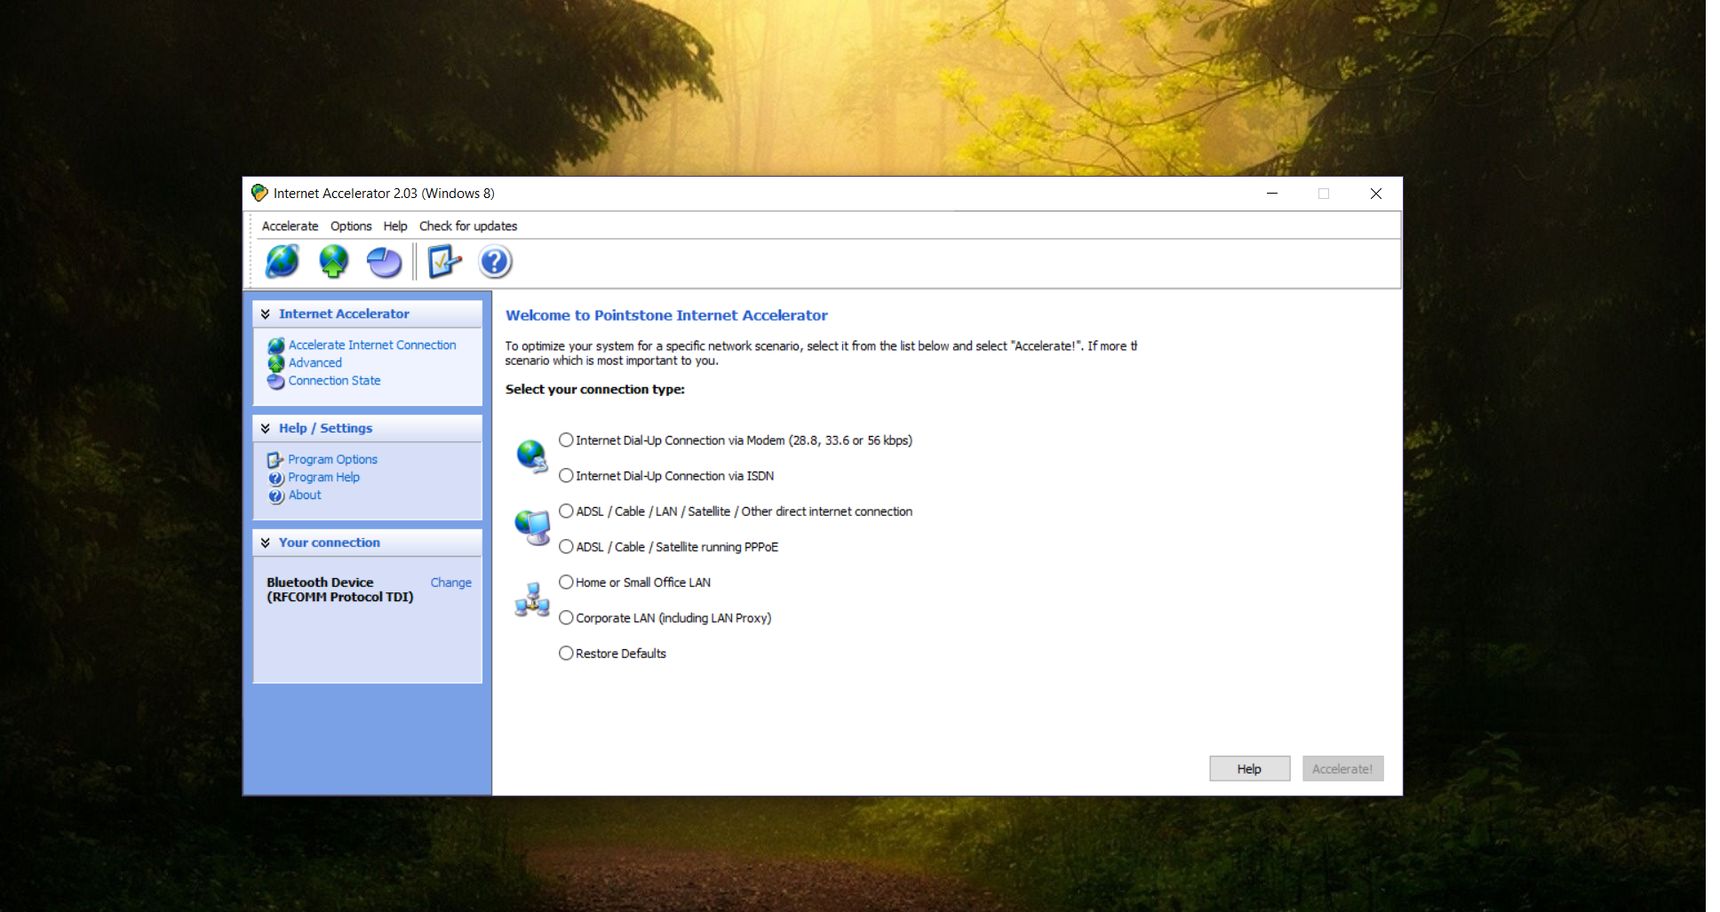Open the Advanced sidebar link
This screenshot has height=912, width=1720.
tap(315, 363)
